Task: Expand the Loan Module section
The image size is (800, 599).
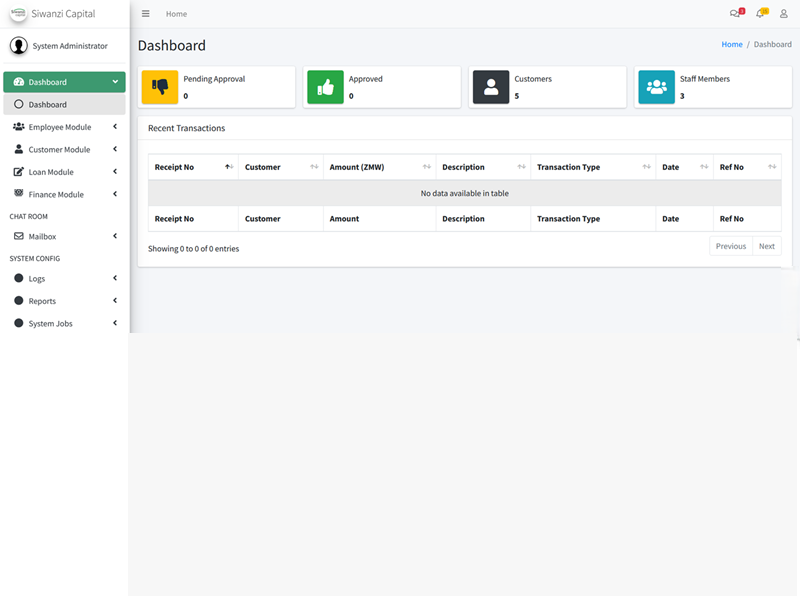Action: [53, 171]
